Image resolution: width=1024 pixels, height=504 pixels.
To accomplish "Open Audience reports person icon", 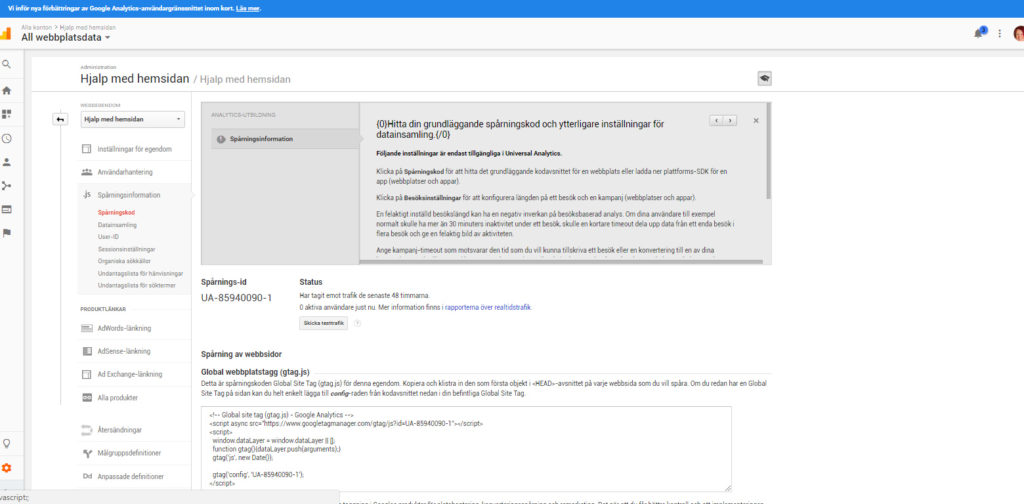I will [7, 162].
